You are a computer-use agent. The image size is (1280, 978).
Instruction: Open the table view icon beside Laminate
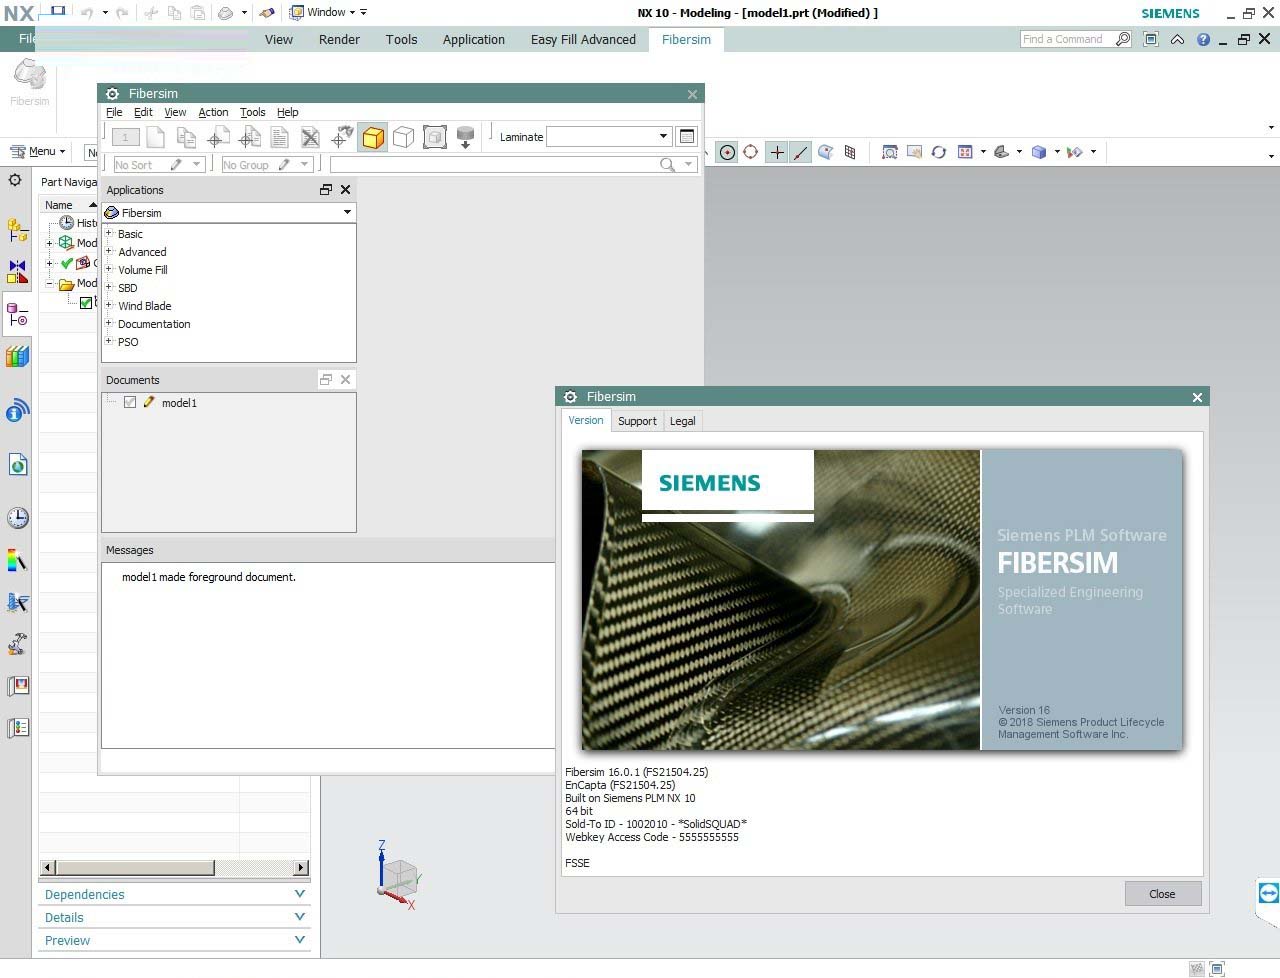pos(687,137)
